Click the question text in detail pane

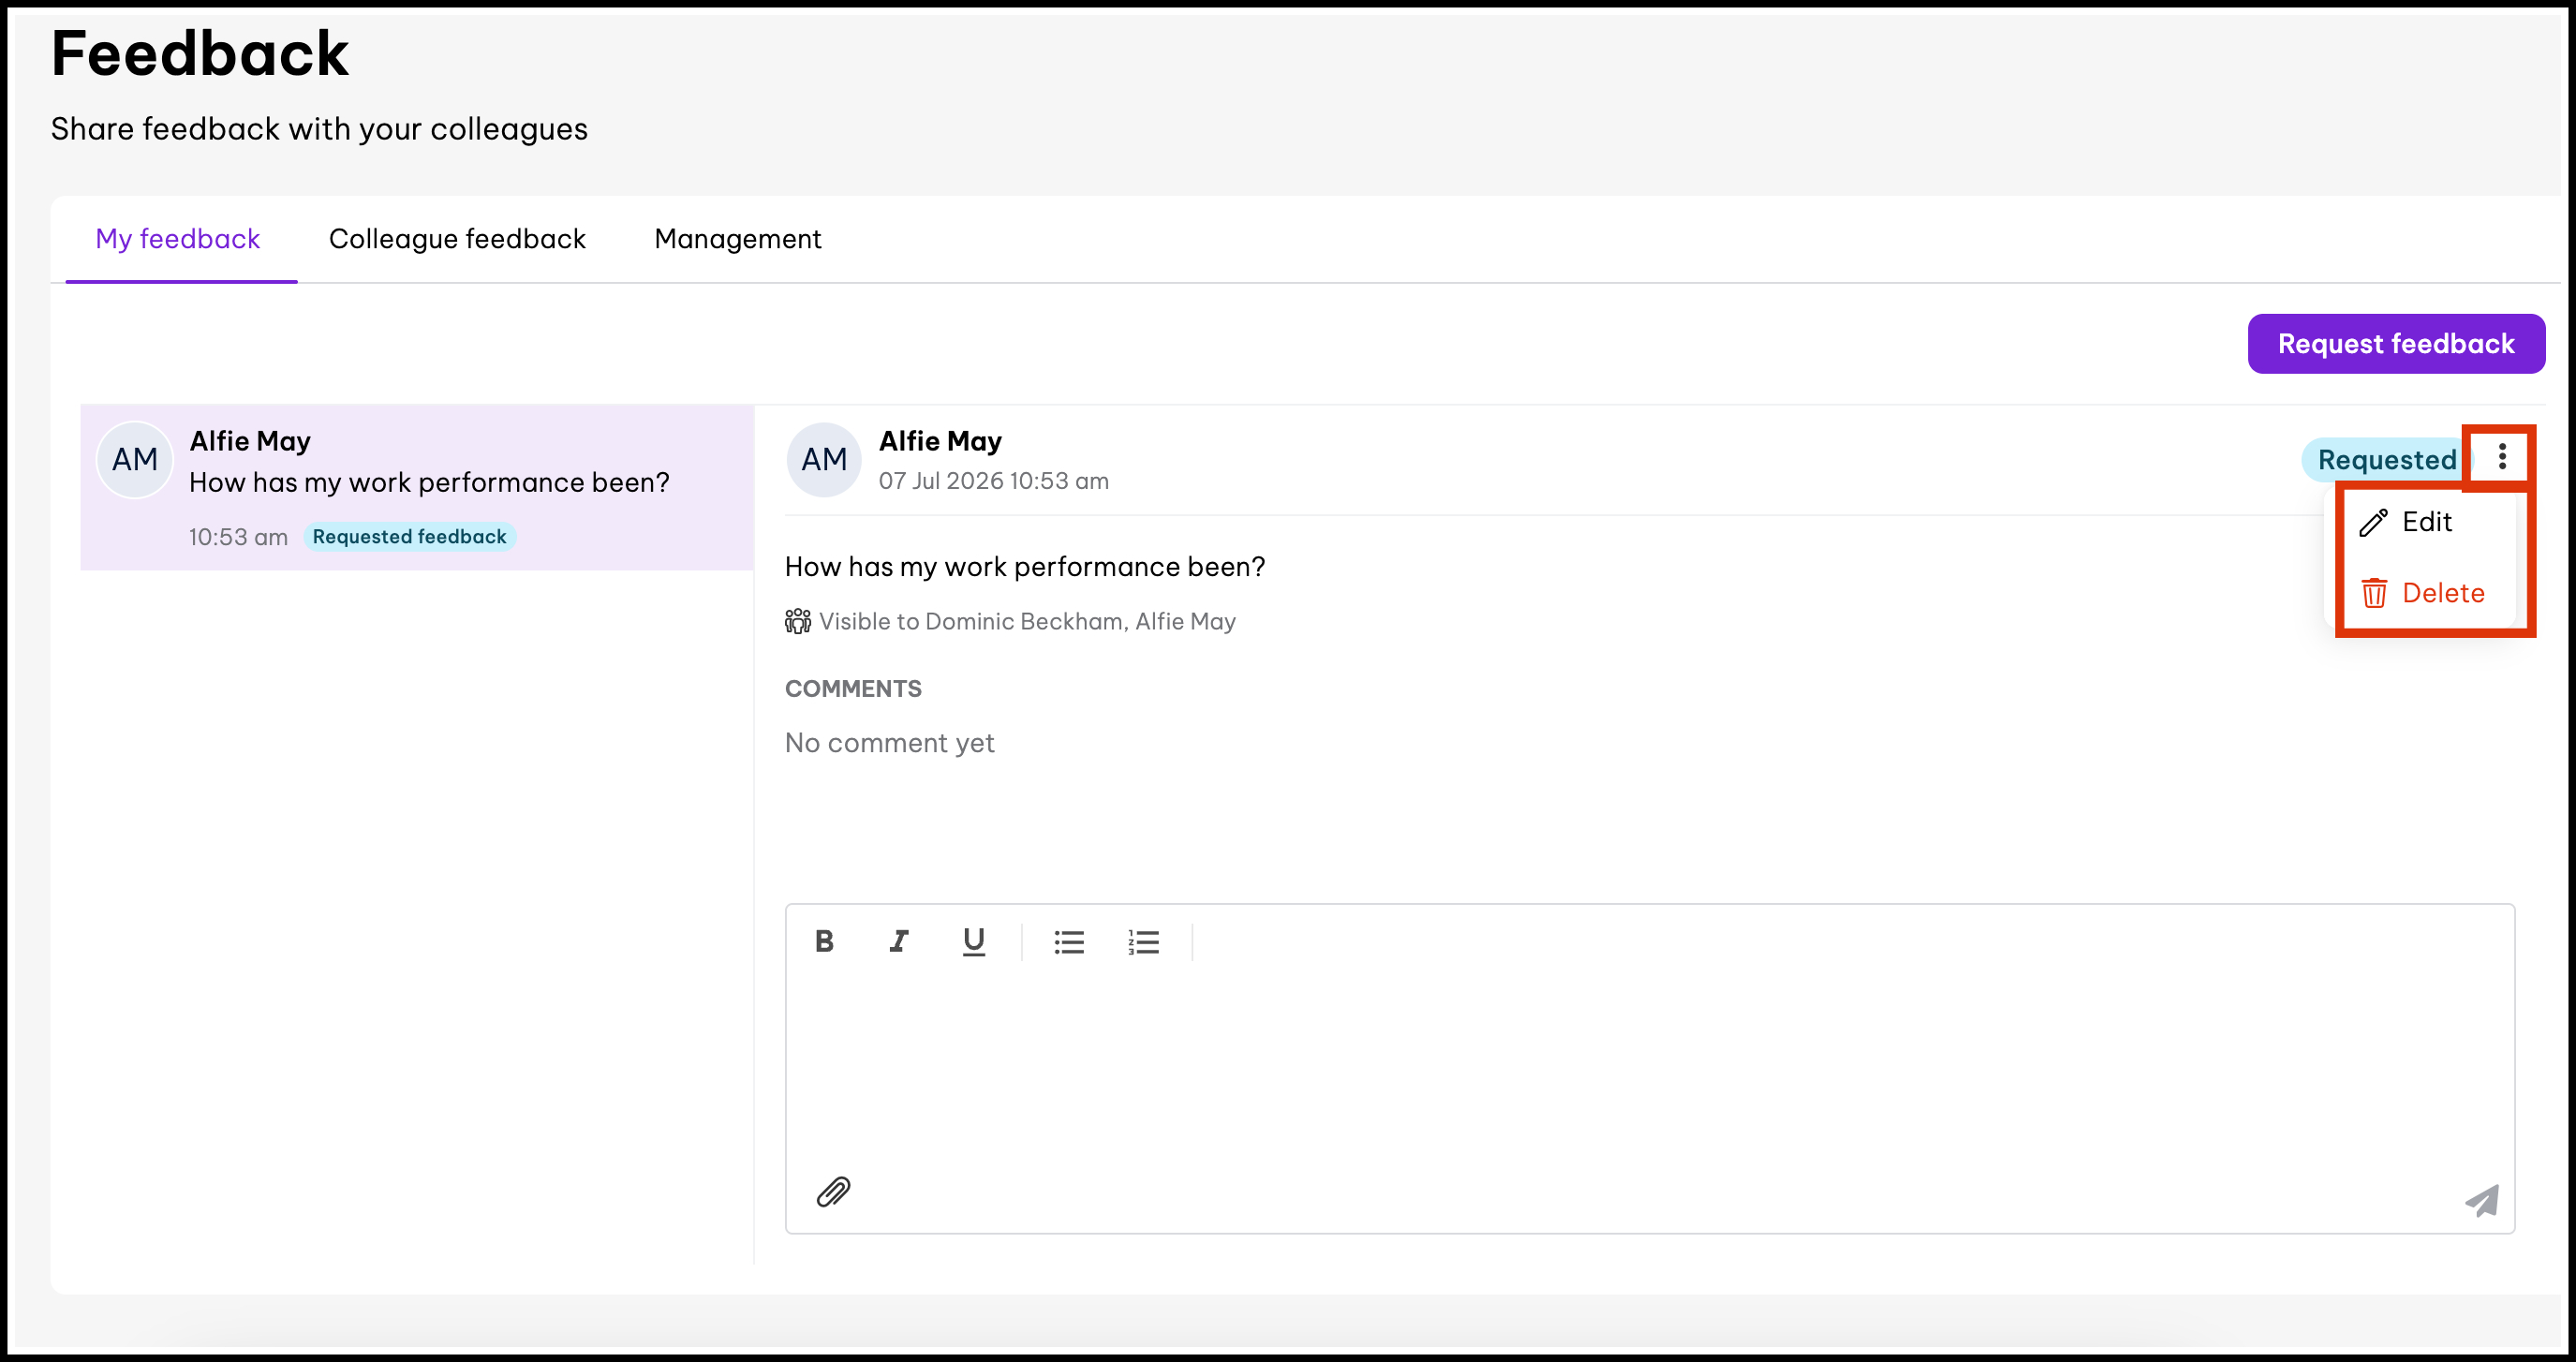click(x=1025, y=567)
